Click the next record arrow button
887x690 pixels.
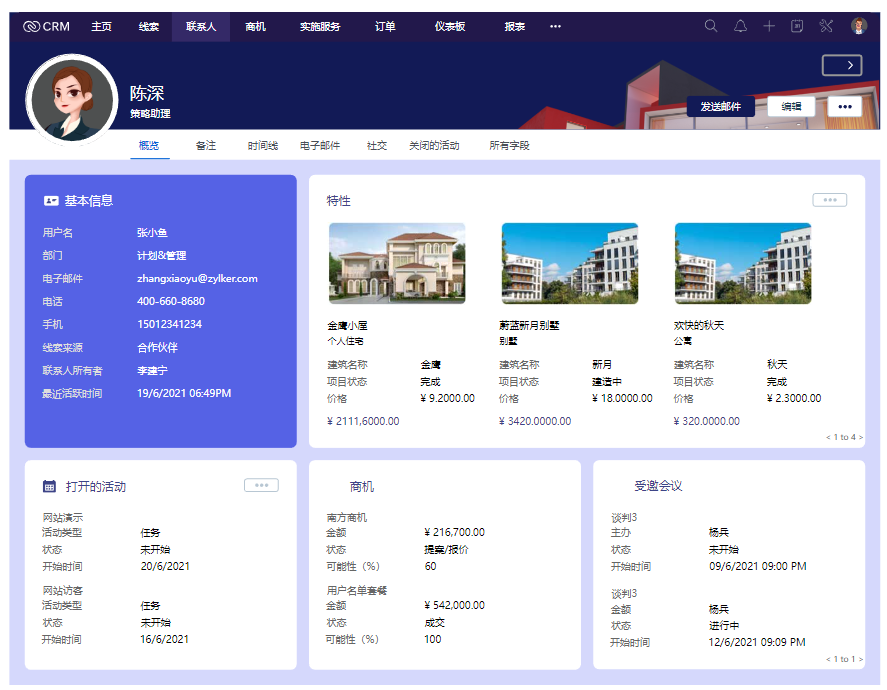(x=842, y=65)
